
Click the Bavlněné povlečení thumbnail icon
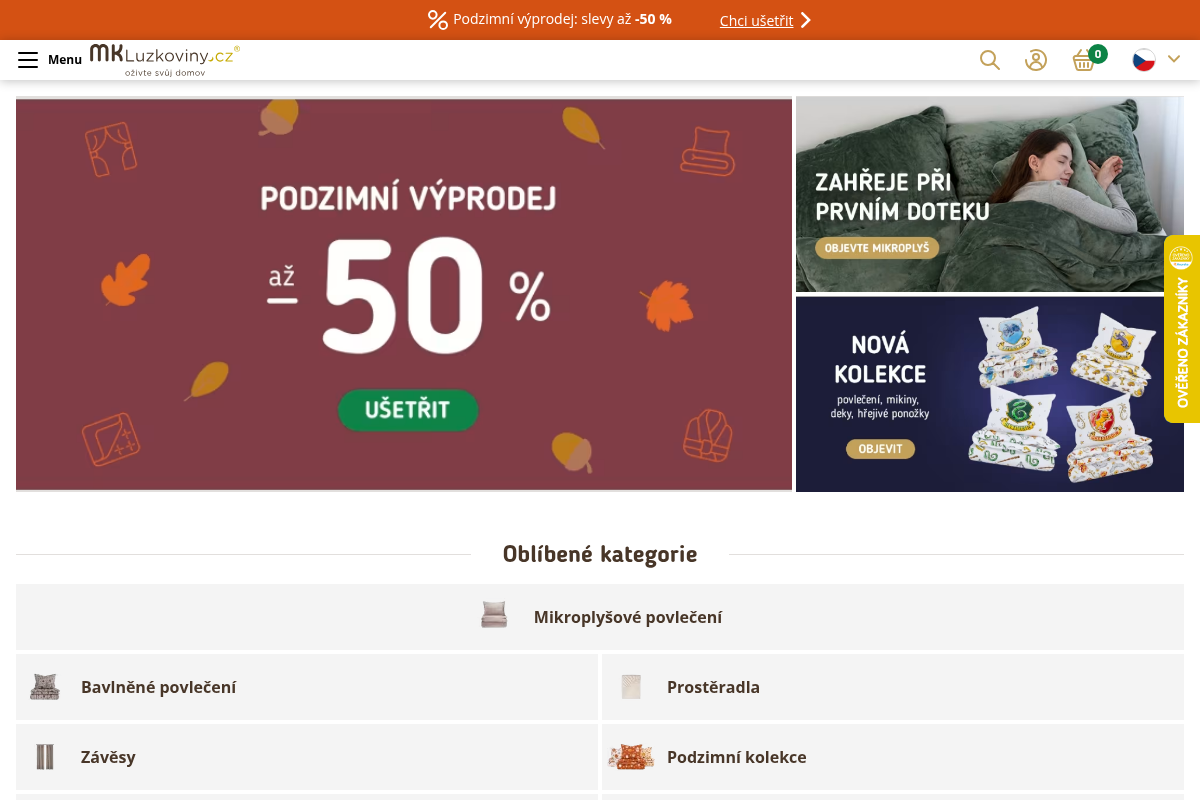pyautogui.click(x=45, y=687)
